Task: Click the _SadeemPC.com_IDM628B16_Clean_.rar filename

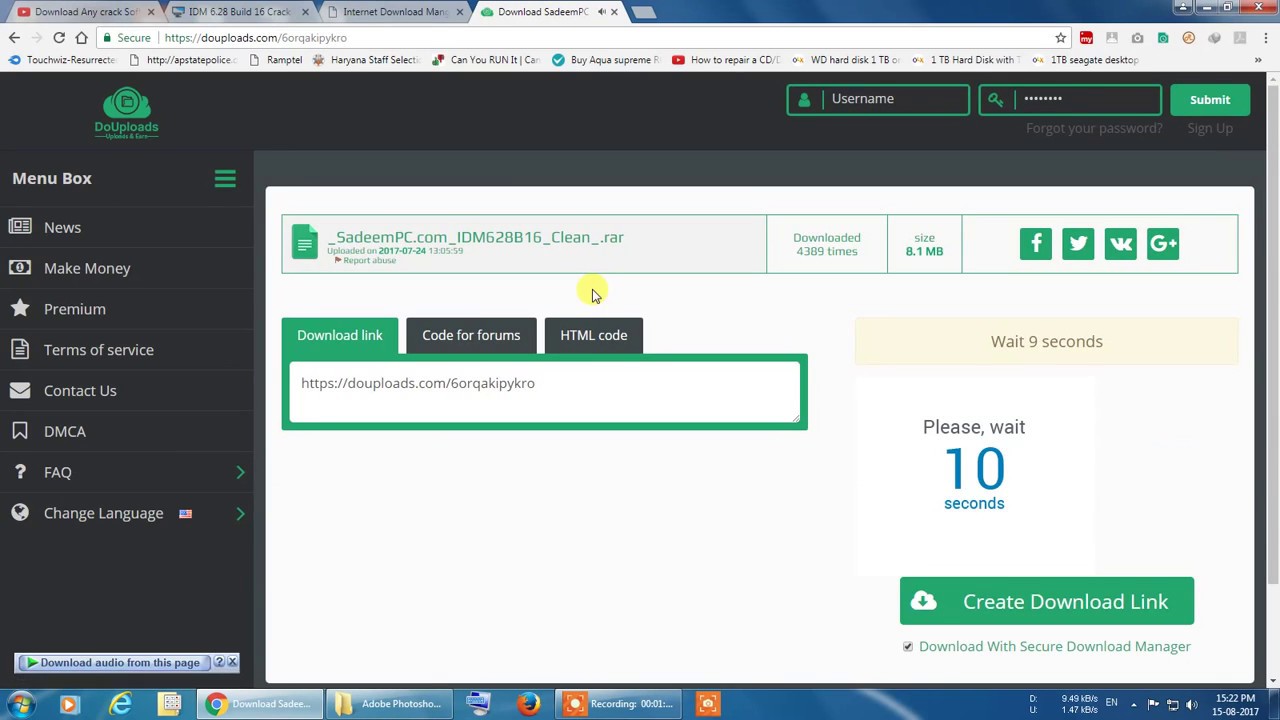Action: coord(475,237)
